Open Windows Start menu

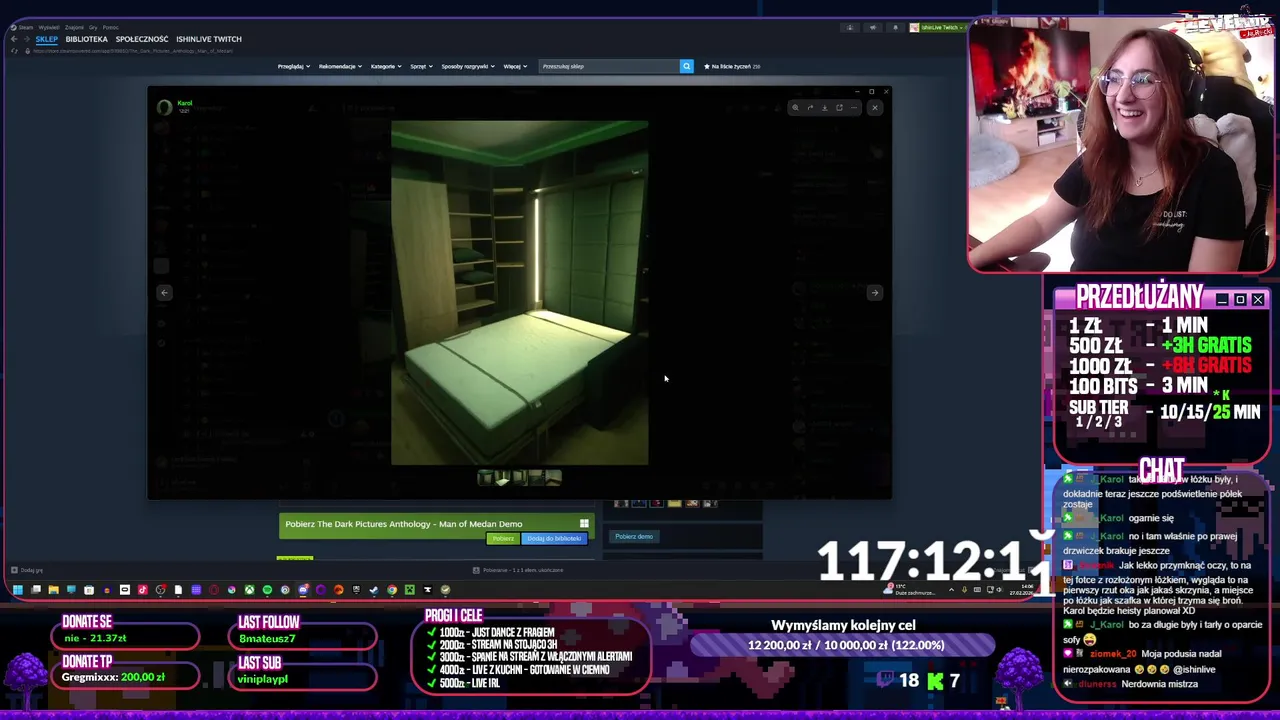18,590
